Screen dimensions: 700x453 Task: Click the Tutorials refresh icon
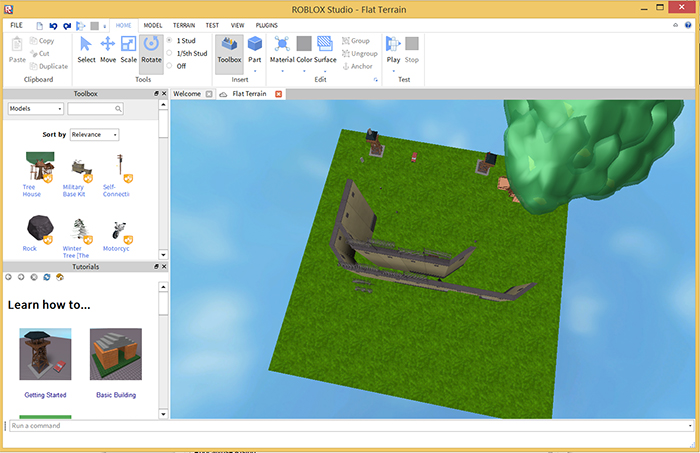point(47,277)
